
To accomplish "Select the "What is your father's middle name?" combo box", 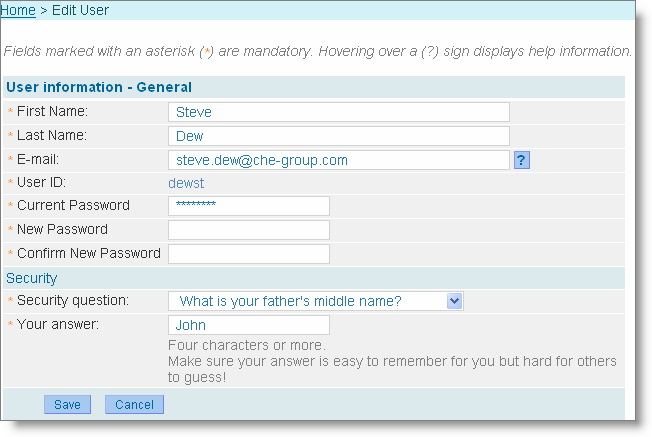I will click(x=316, y=301).
